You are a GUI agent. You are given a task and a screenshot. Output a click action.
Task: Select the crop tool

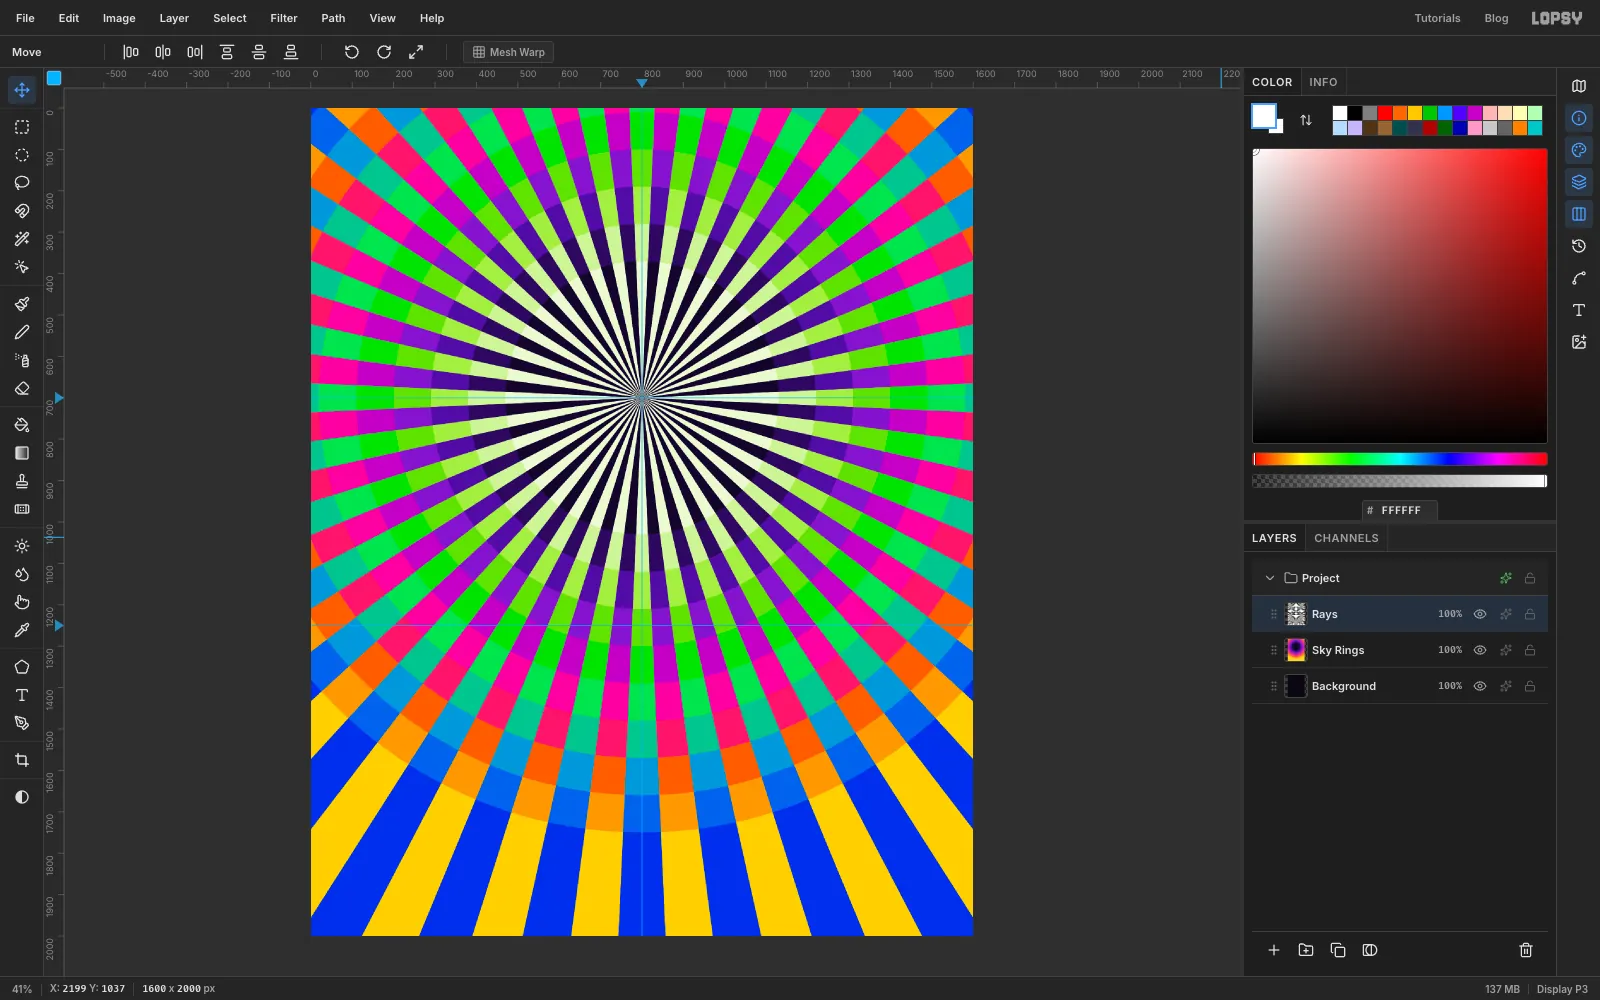[22, 760]
